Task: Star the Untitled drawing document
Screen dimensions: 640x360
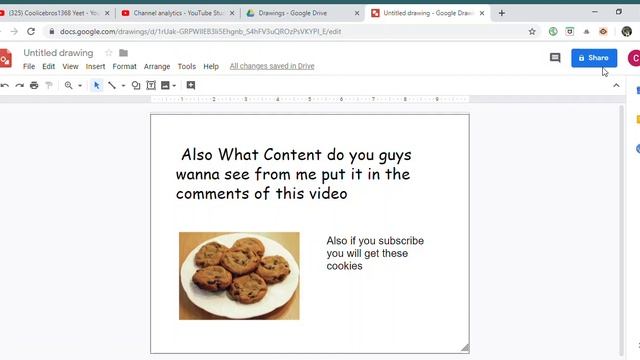Action: coord(109,53)
